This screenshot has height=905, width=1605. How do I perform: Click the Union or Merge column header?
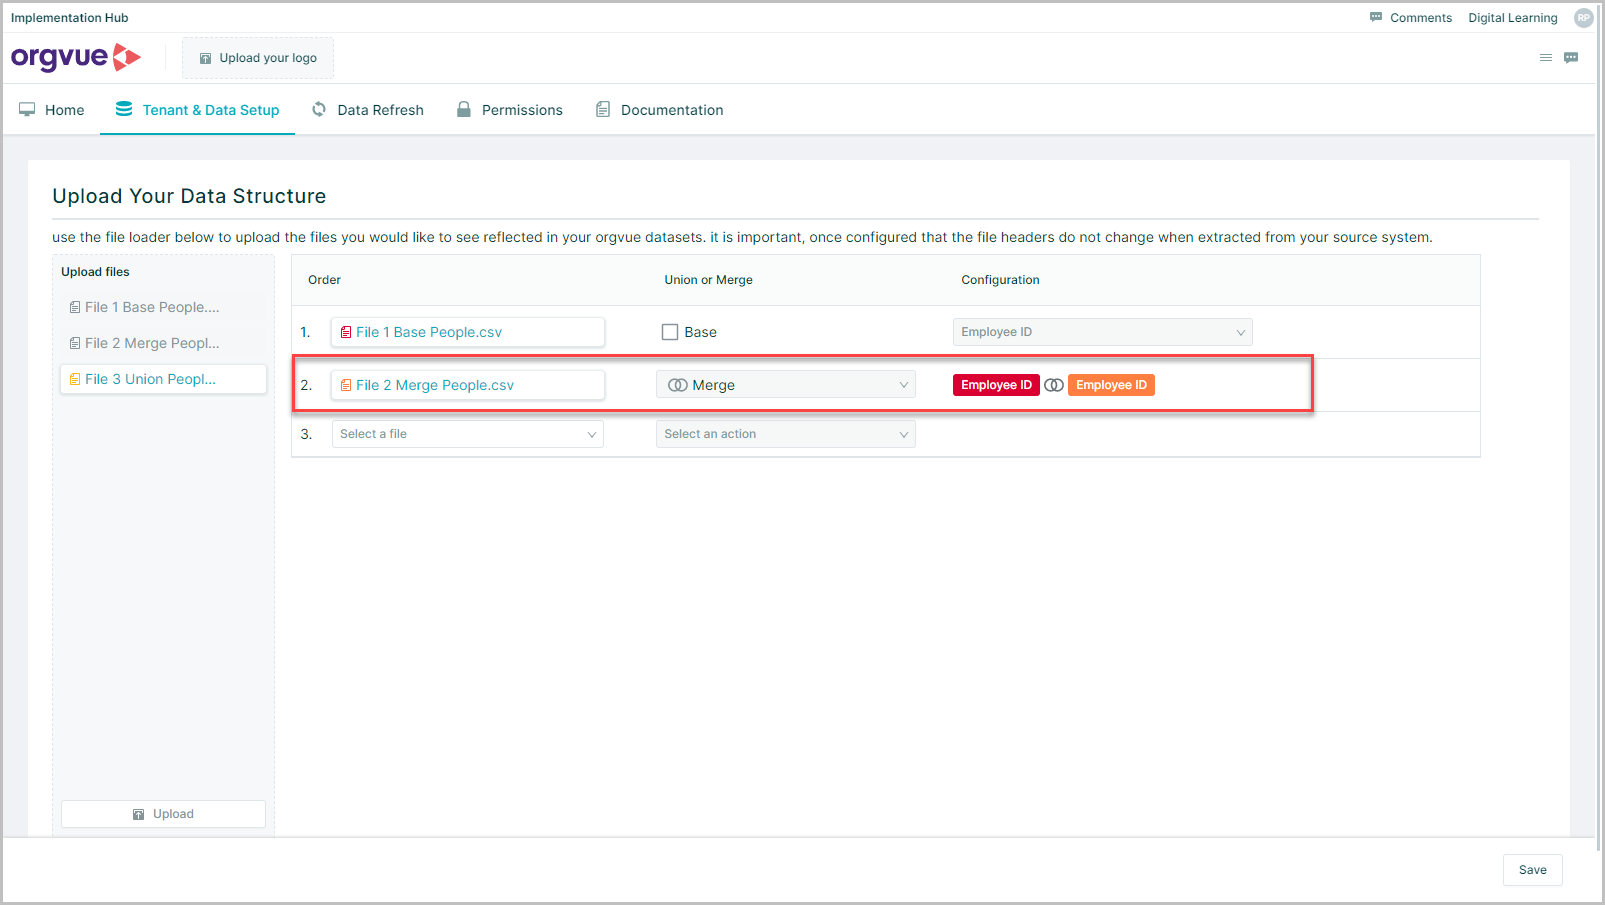tap(709, 280)
